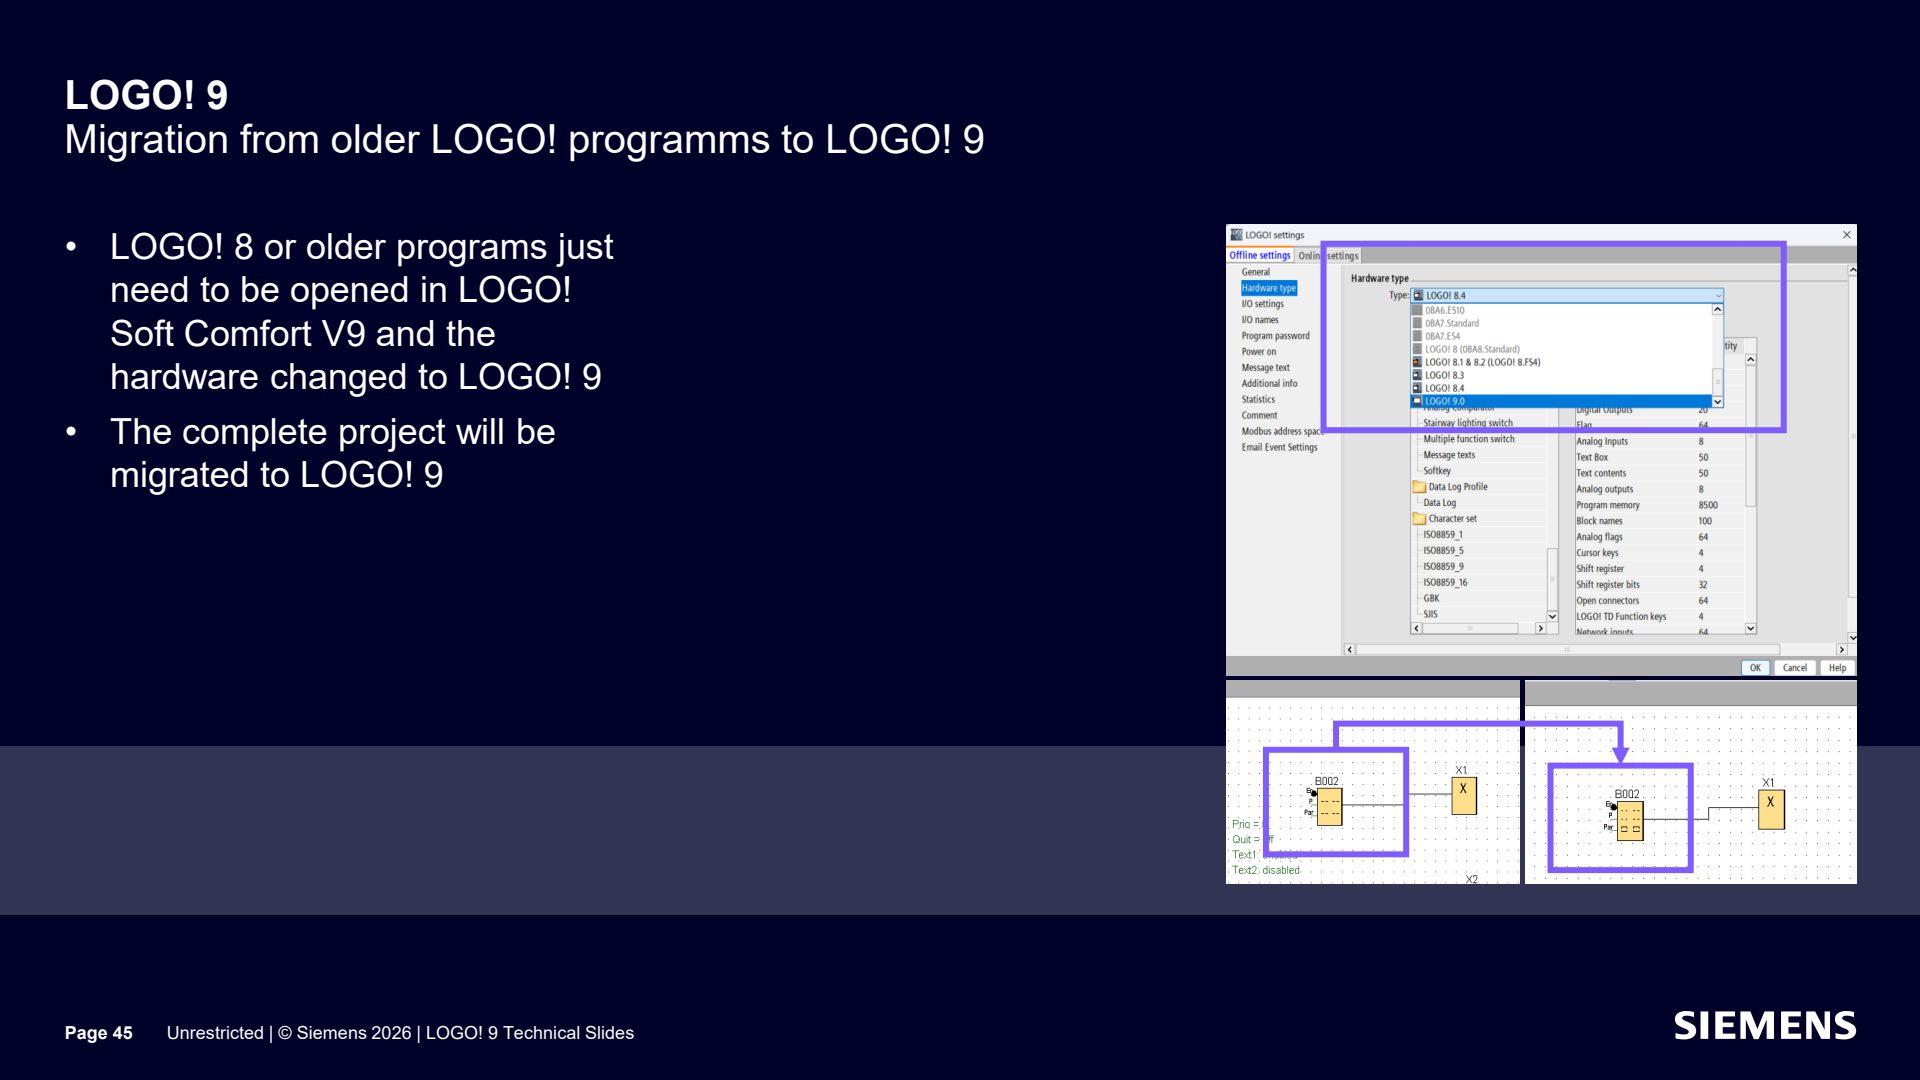Select Stairway lighting switch in the tree

[x=1468, y=423]
